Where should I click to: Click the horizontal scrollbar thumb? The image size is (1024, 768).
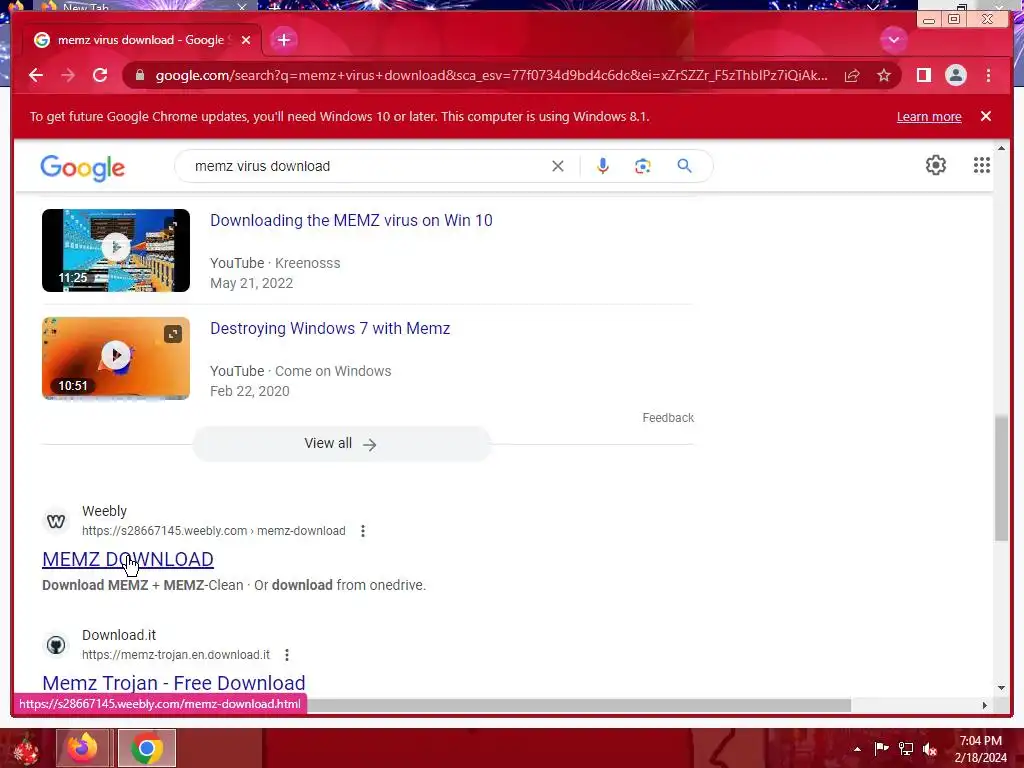coord(579,705)
